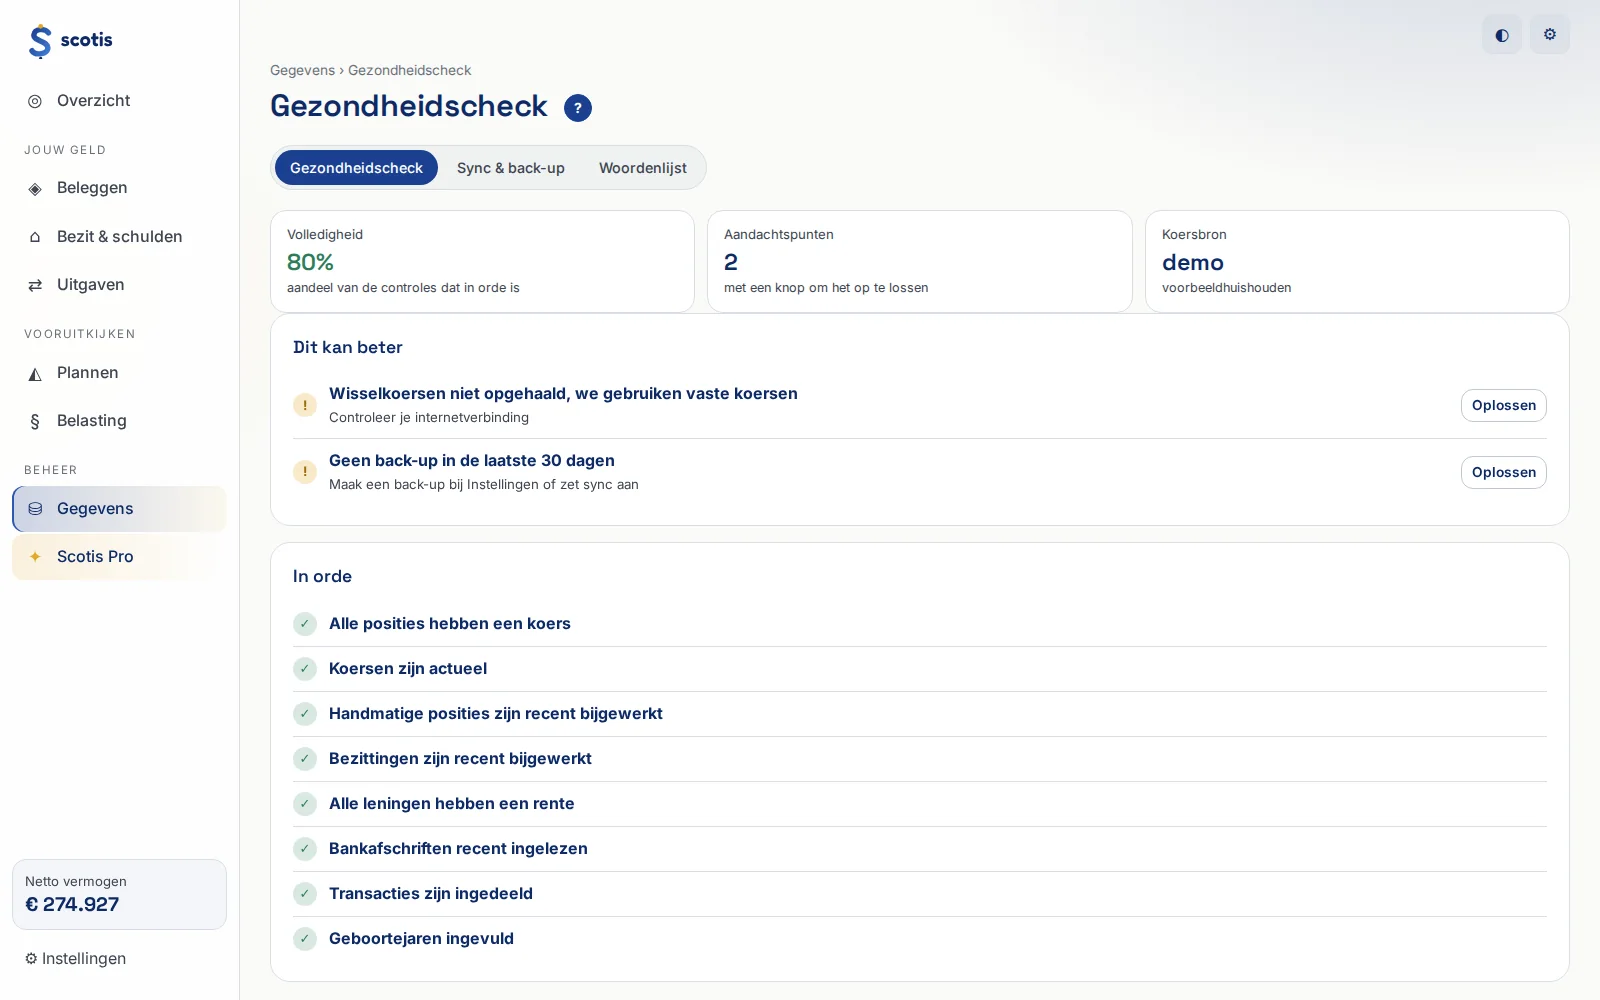Select the Gezondheidscheck tab
The height and width of the screenshot is (1000, 1600).
point(356,168)
